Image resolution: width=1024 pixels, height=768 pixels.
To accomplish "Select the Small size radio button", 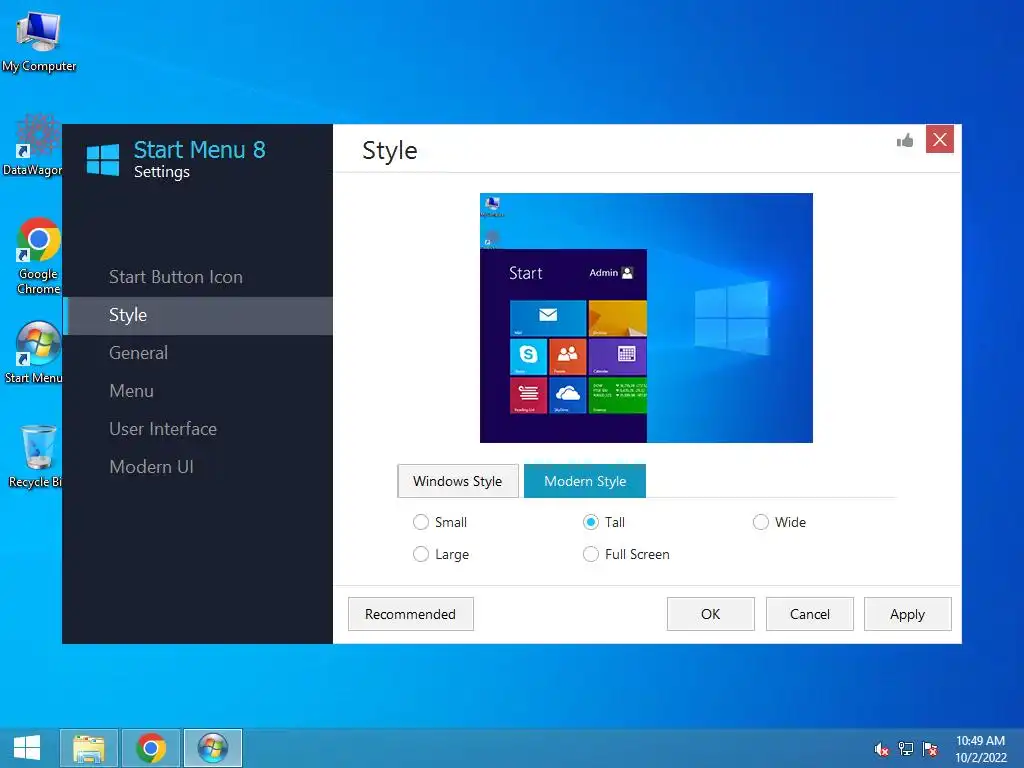I will (x=421, y=522).
